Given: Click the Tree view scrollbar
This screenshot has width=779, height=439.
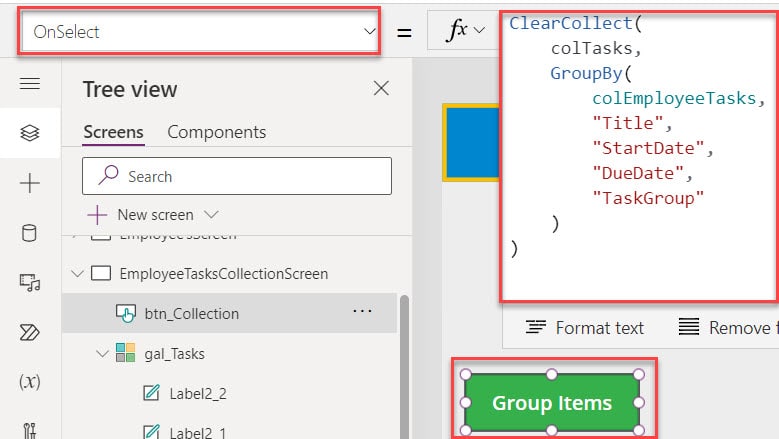Looking at the screenshot, I should (404, 366).
